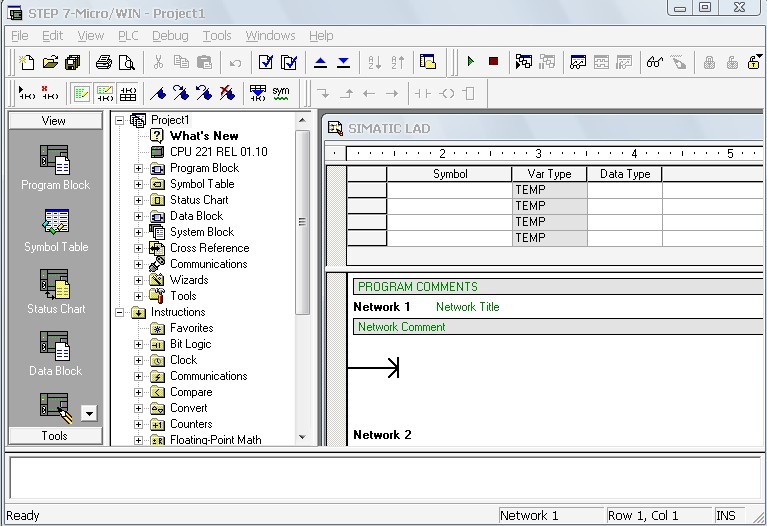This screenshot has width=767, height=526.
Task: Click the Compile checkmark toolbar icon
Action: click(x=266, y=62)
